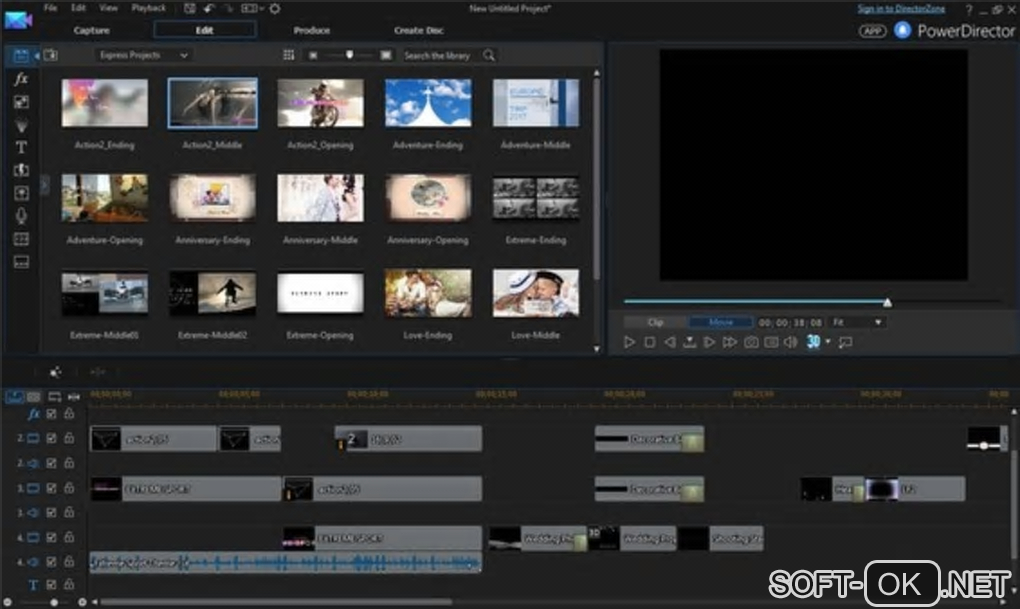Click the timeline tools icon above tracks
This screenshot has height=609, width=1020.
(55, 372)
